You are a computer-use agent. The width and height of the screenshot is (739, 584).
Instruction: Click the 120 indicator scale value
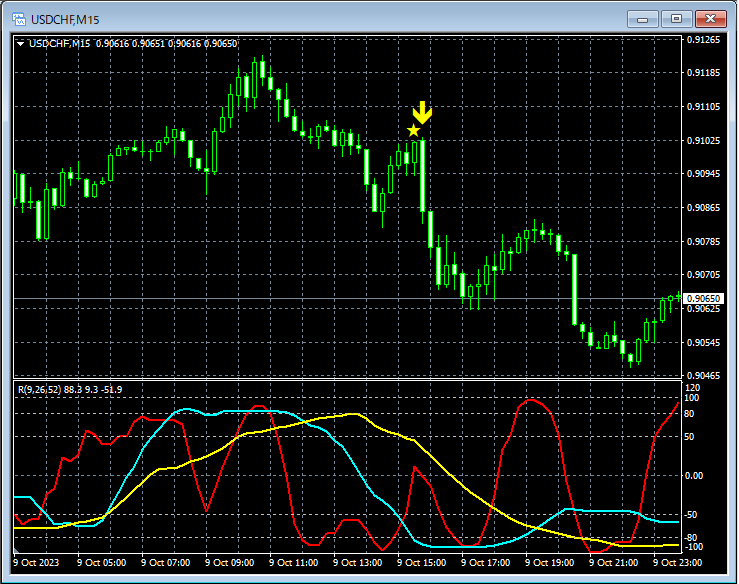tap(692, 387)
